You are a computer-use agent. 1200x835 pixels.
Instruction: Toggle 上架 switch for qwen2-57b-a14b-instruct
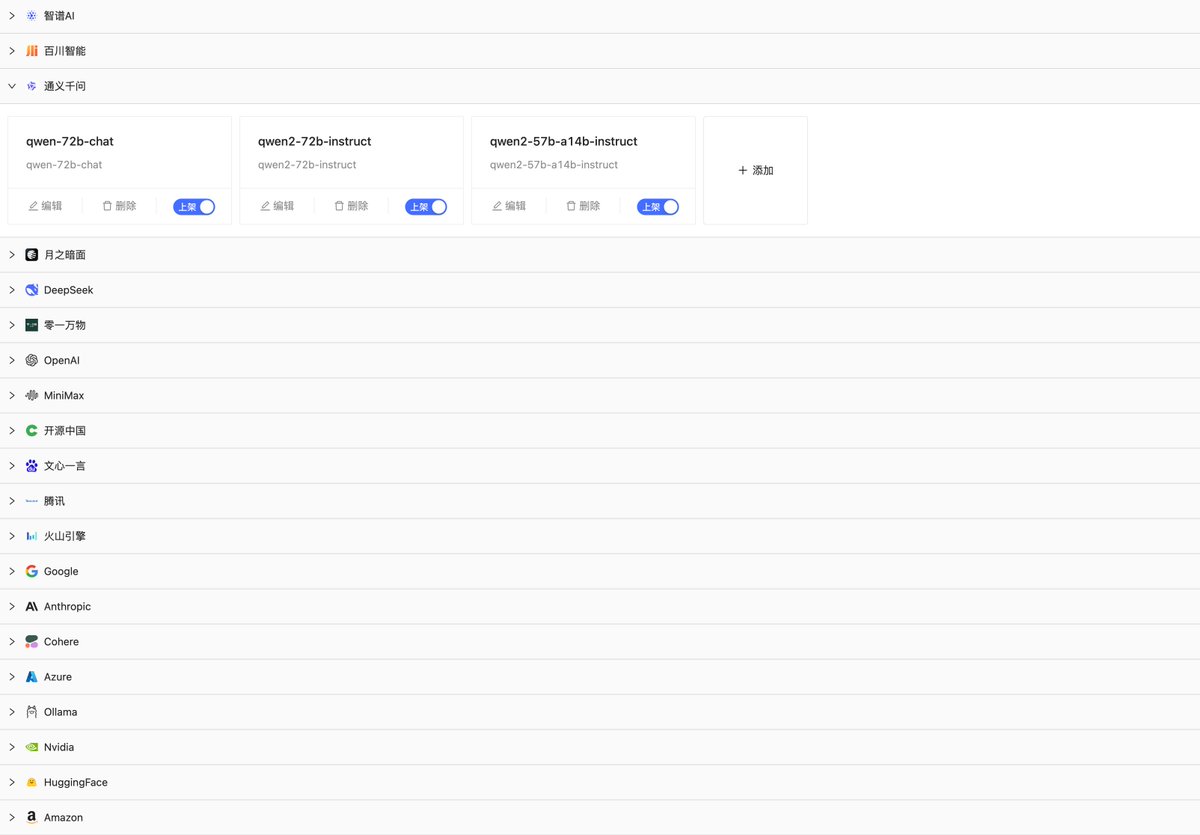point(658,207)
